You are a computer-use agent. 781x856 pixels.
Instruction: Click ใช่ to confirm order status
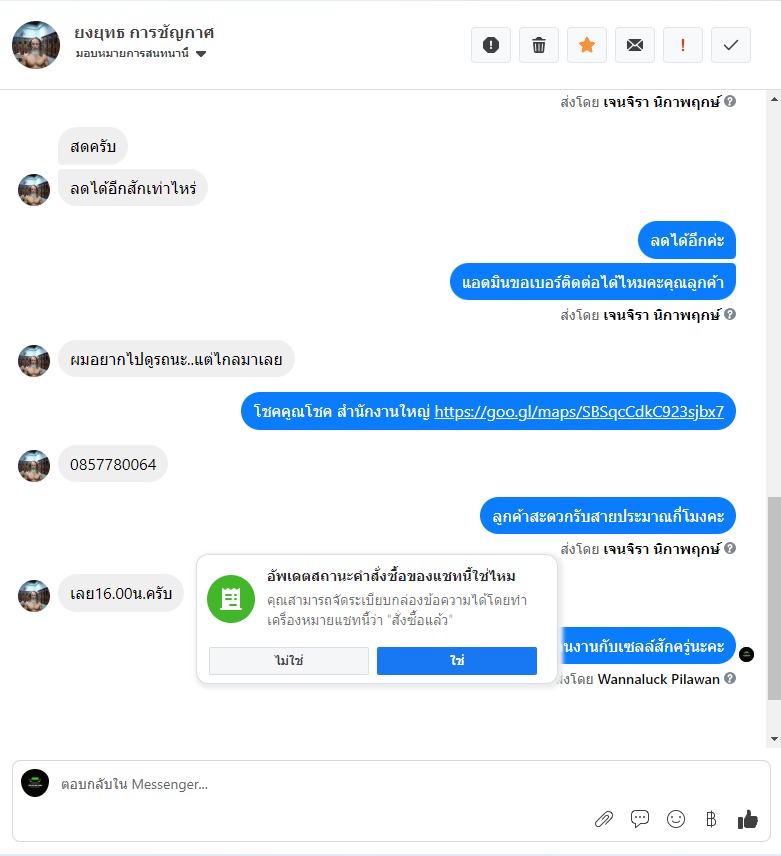pyautogui.click(x=457, y=661)
